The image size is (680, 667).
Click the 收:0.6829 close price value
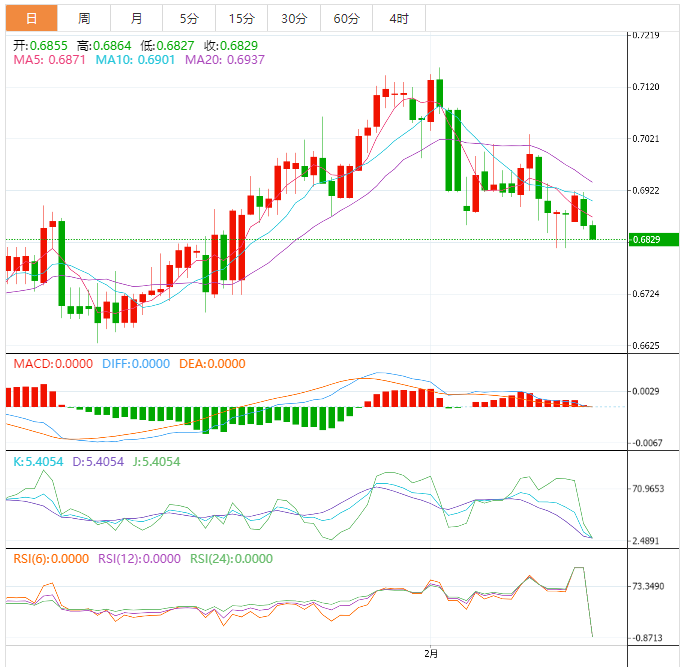point(231,46)
